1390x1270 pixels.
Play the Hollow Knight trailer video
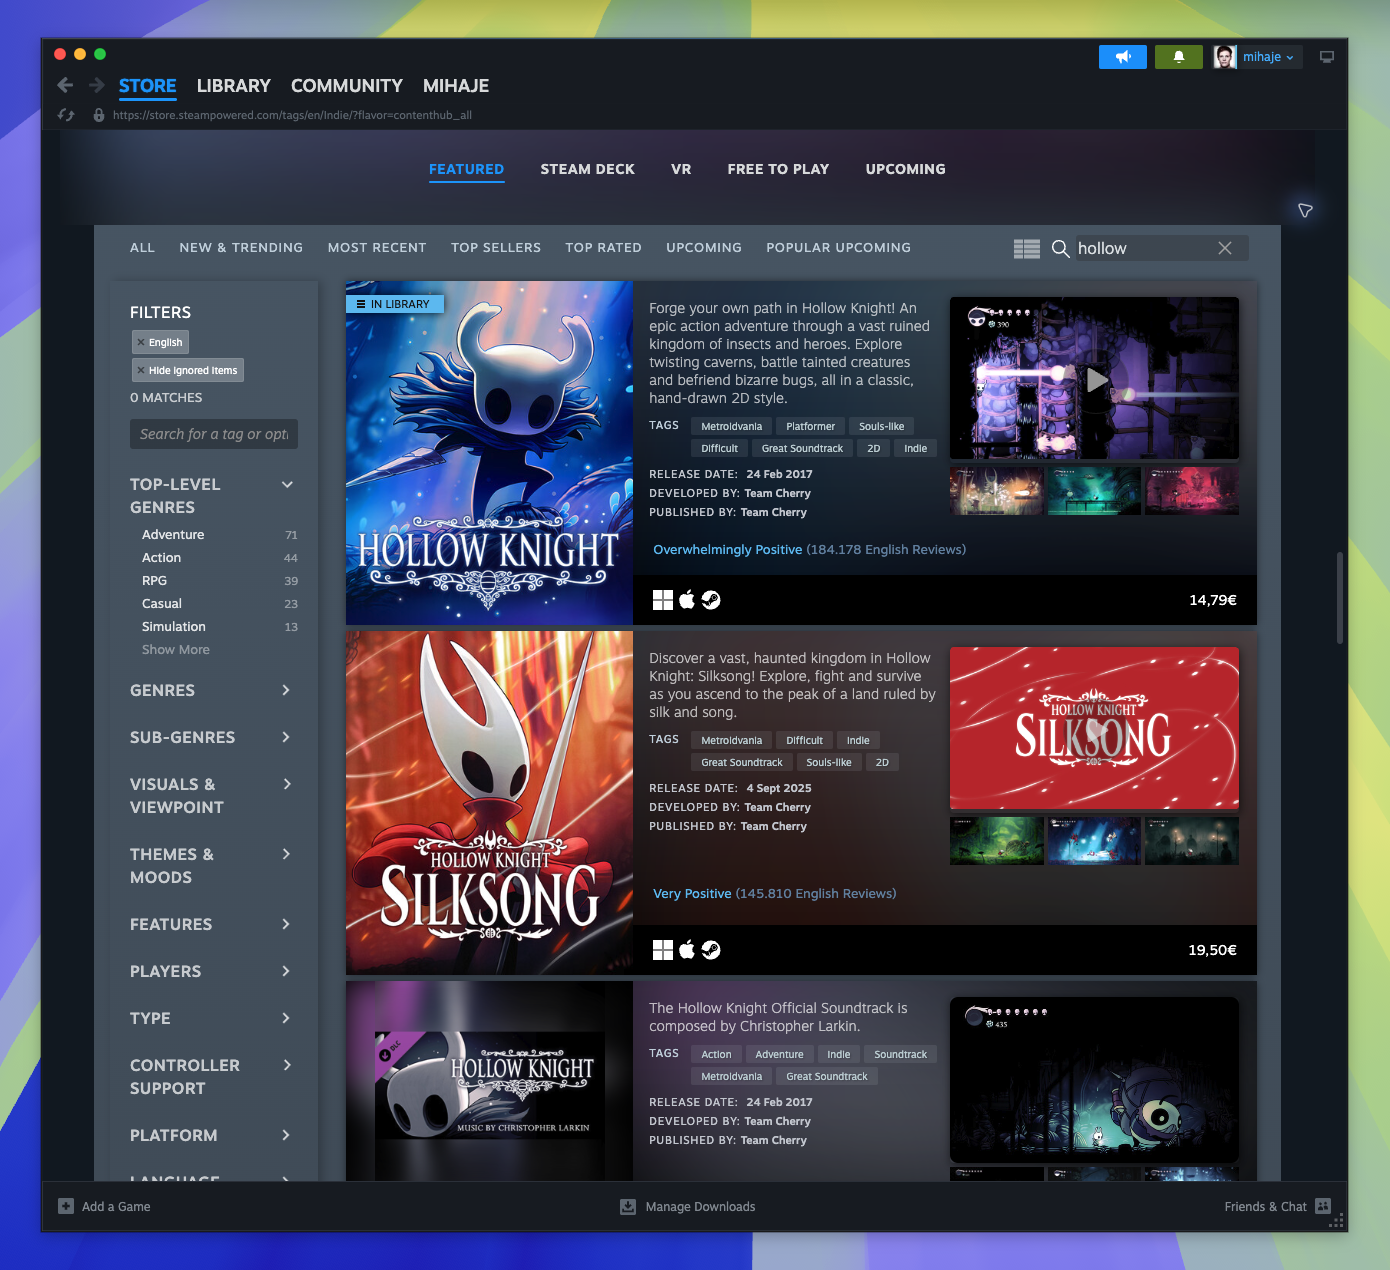[x=1097, y=380]
